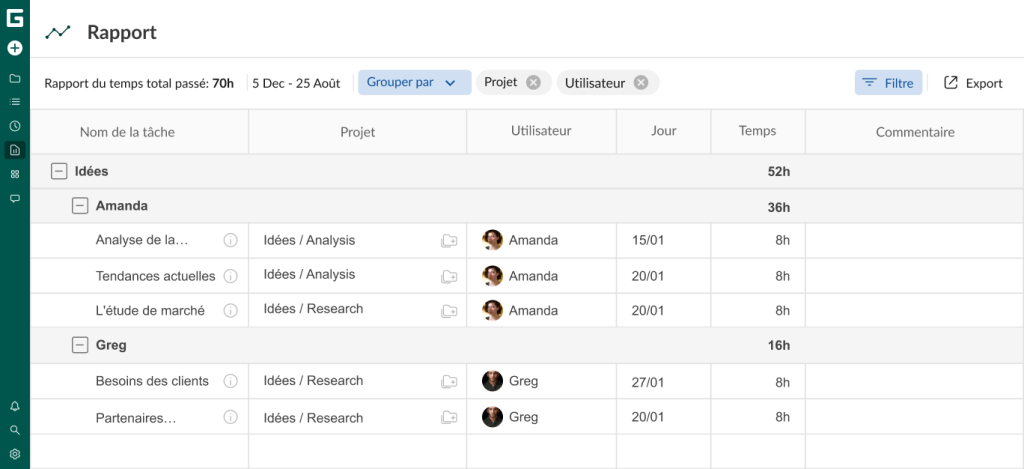The image size is (1024, 469).
Task: Click the 36h total for Amanda
Action: point(778,208)
